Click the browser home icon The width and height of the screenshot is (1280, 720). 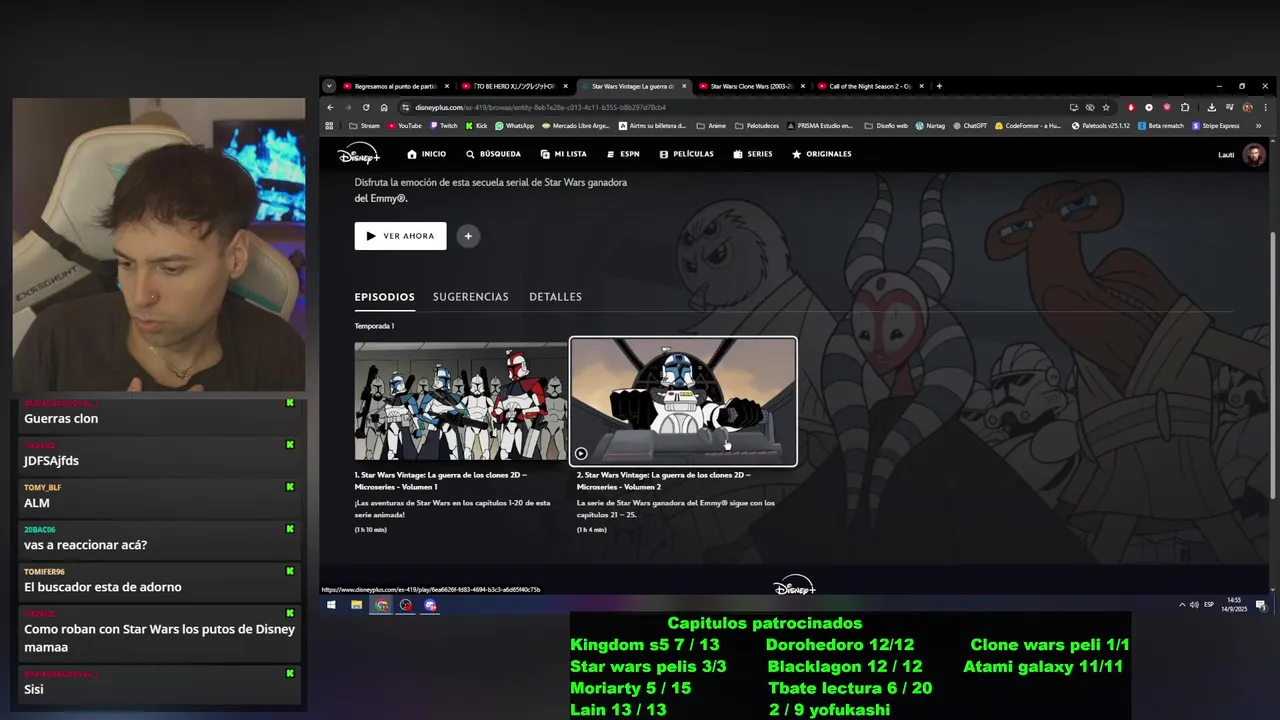384,107
